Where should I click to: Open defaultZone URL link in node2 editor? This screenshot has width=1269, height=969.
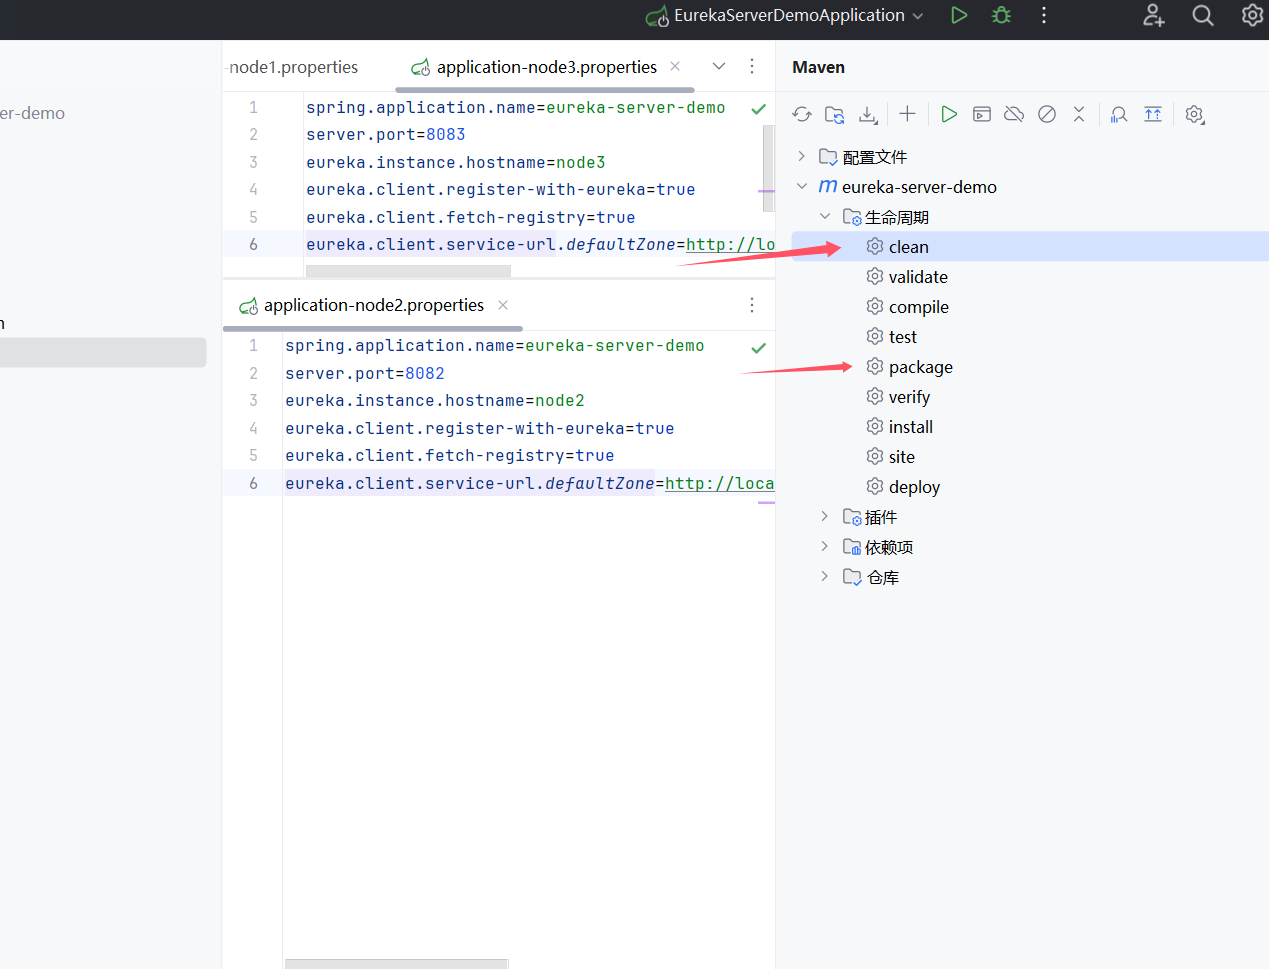[x=719, y=483]
